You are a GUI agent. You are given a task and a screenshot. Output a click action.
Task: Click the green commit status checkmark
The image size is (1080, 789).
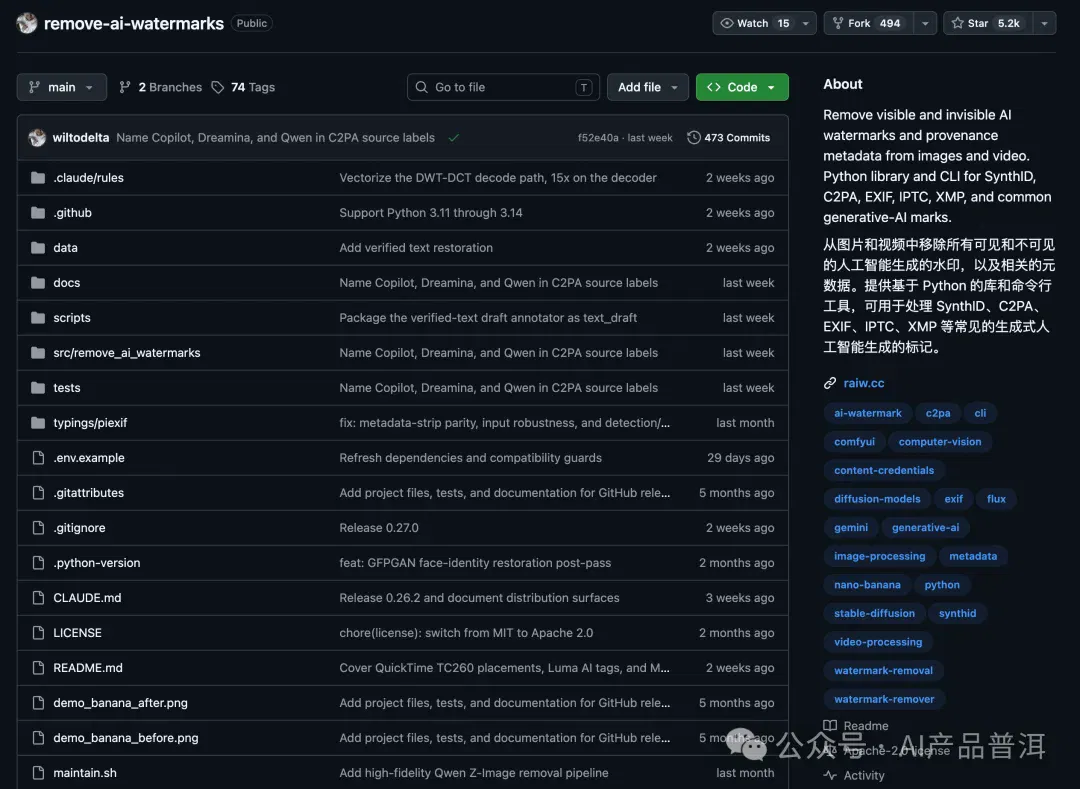(x=453, y=138)
